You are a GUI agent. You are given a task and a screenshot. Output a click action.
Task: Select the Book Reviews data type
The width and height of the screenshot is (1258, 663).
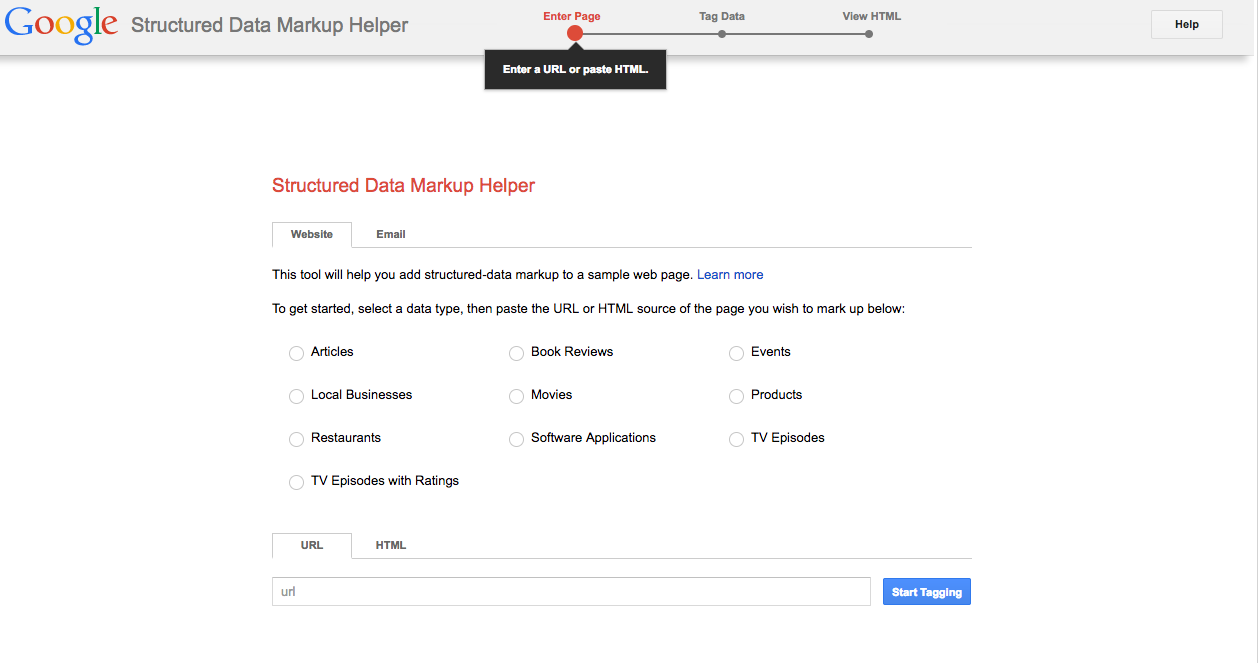pos(516,353)
